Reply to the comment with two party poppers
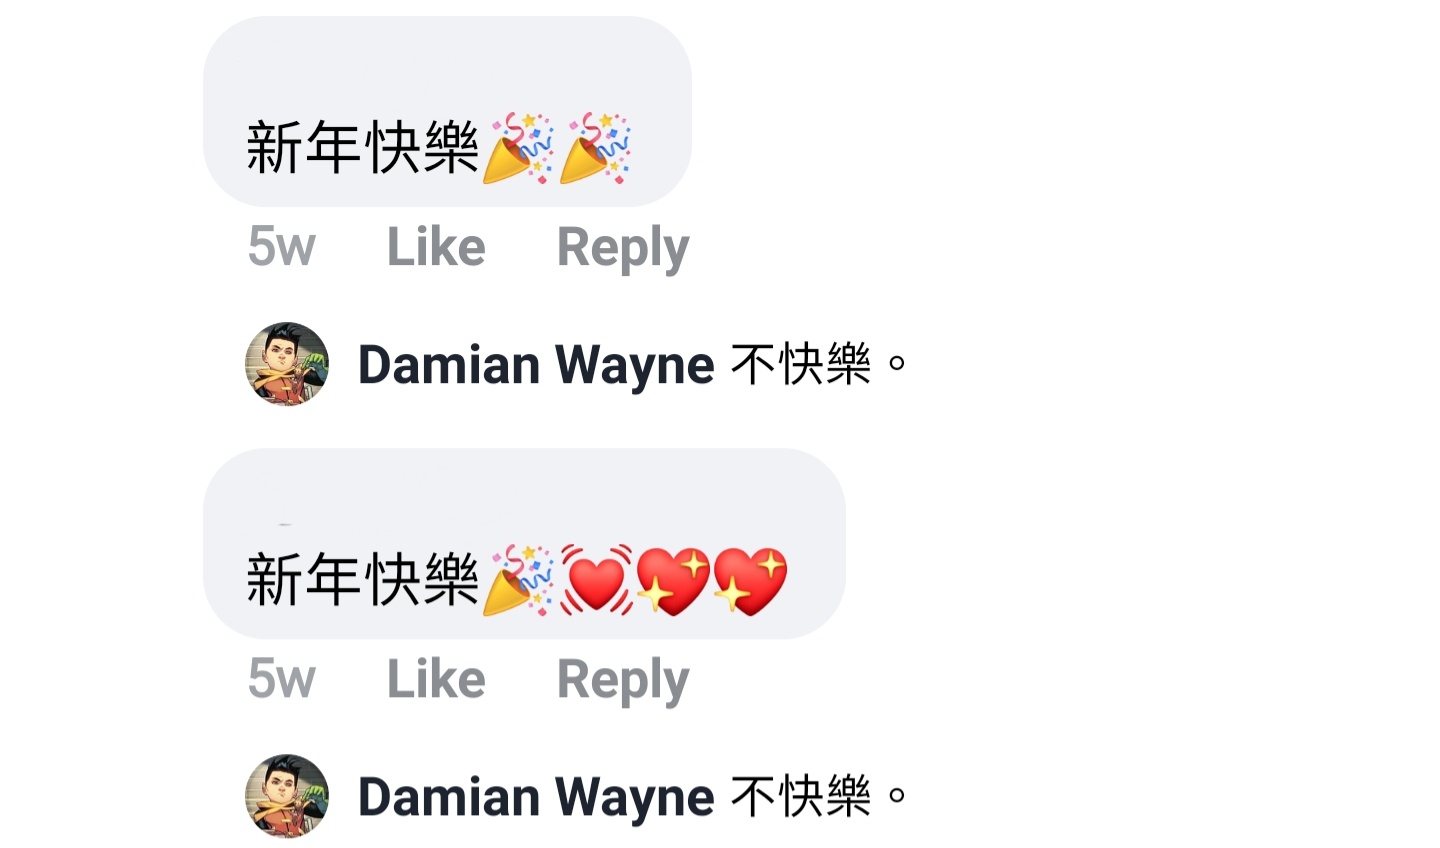This screenshot has width=1440, height=848. pyautogui.click(x=623, y=248)
